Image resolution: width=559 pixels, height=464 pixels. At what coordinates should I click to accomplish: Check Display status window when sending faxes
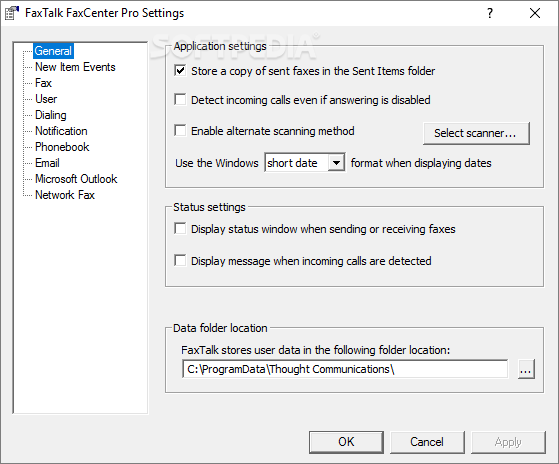click(x=180, y=228)
